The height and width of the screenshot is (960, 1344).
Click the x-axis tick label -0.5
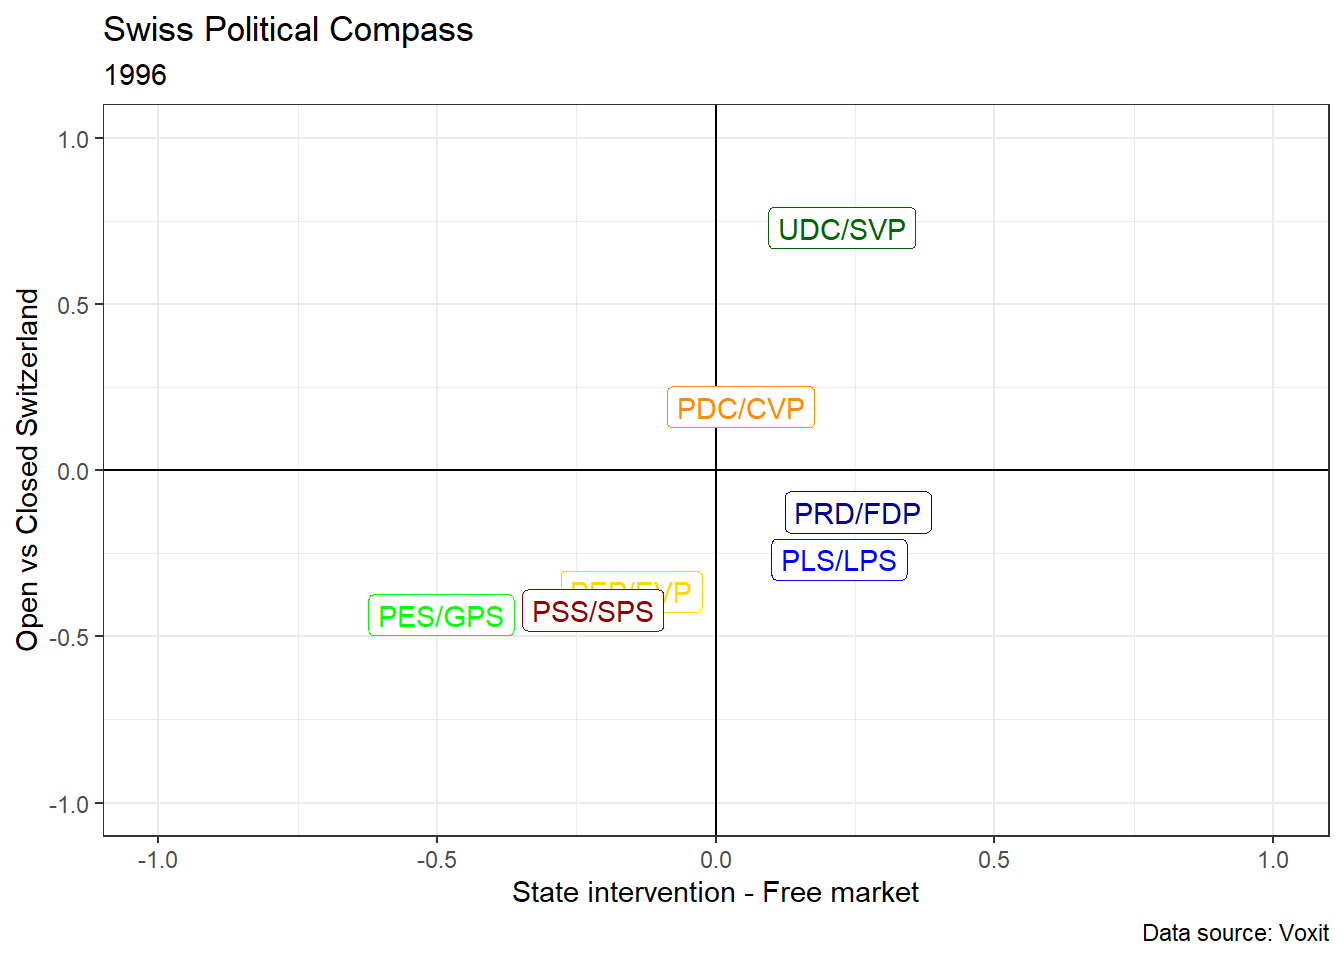point(436,860)
